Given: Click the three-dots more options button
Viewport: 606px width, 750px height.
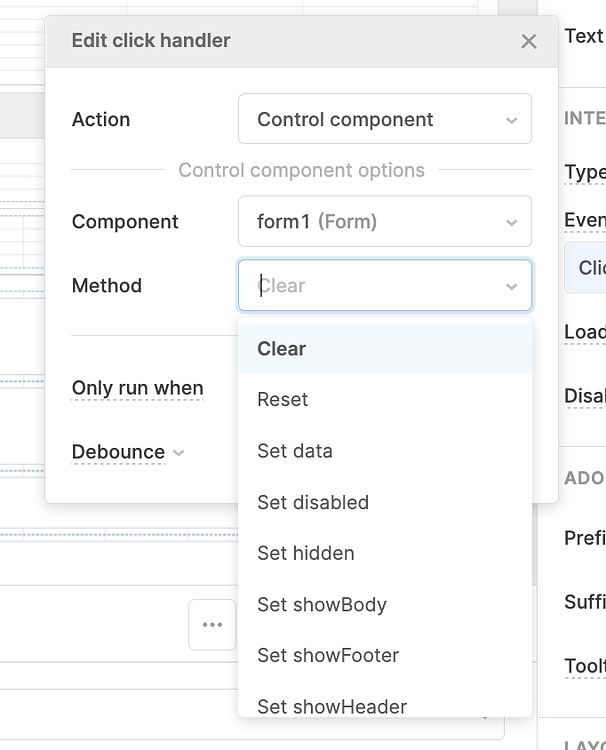Looking at the screenshot, I should tap(212, 625).
